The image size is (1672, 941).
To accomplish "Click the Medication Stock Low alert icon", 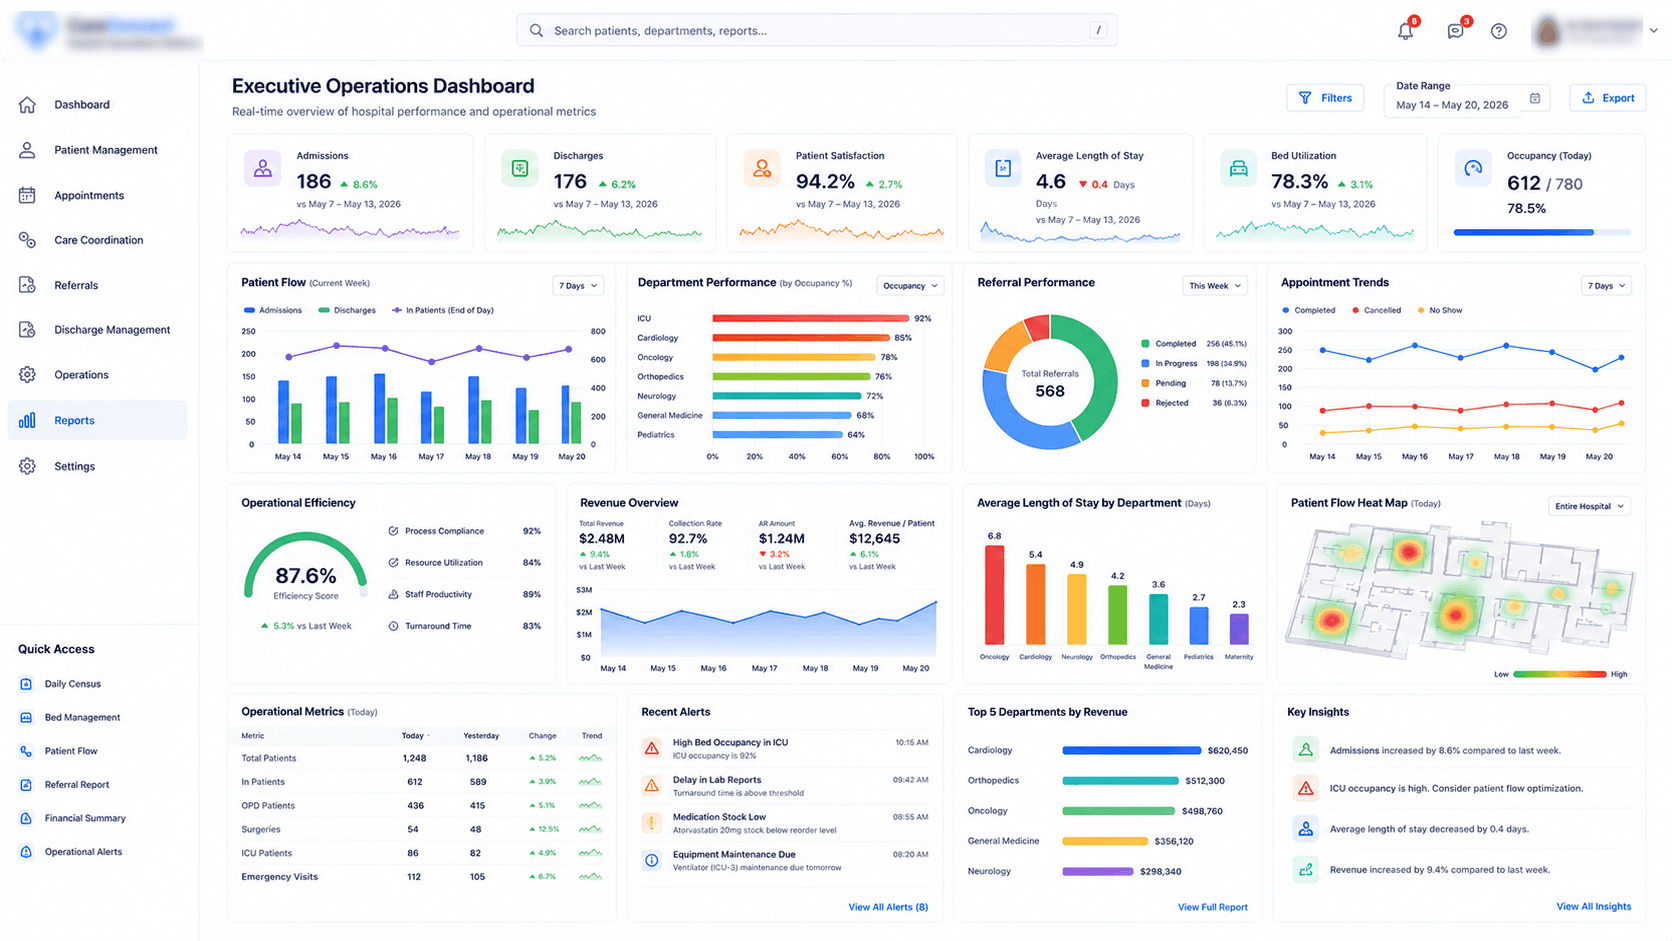I will click(652, 823).
